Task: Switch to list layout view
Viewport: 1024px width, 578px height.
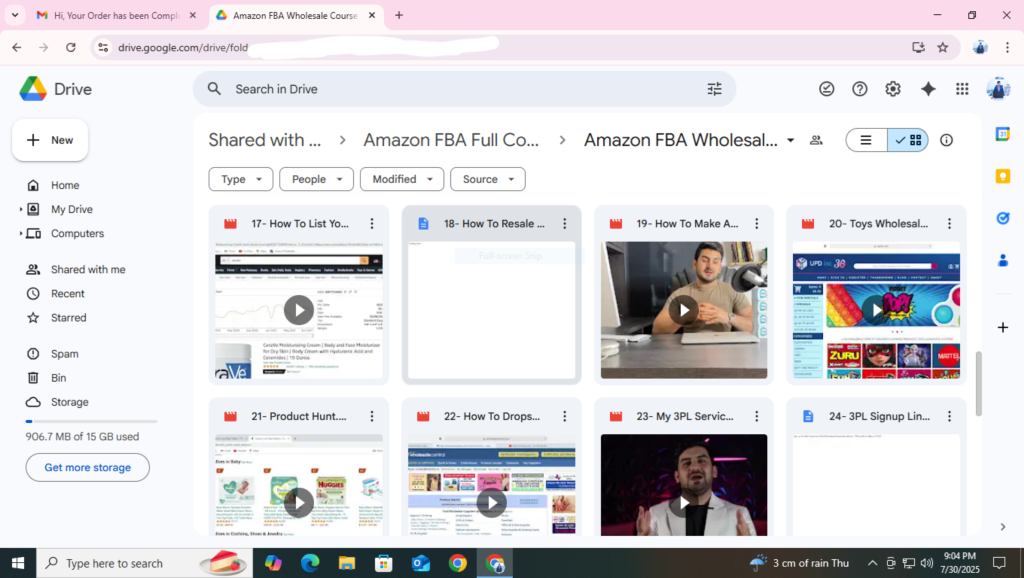Action: pyautogui.click(x=867, y=140)
